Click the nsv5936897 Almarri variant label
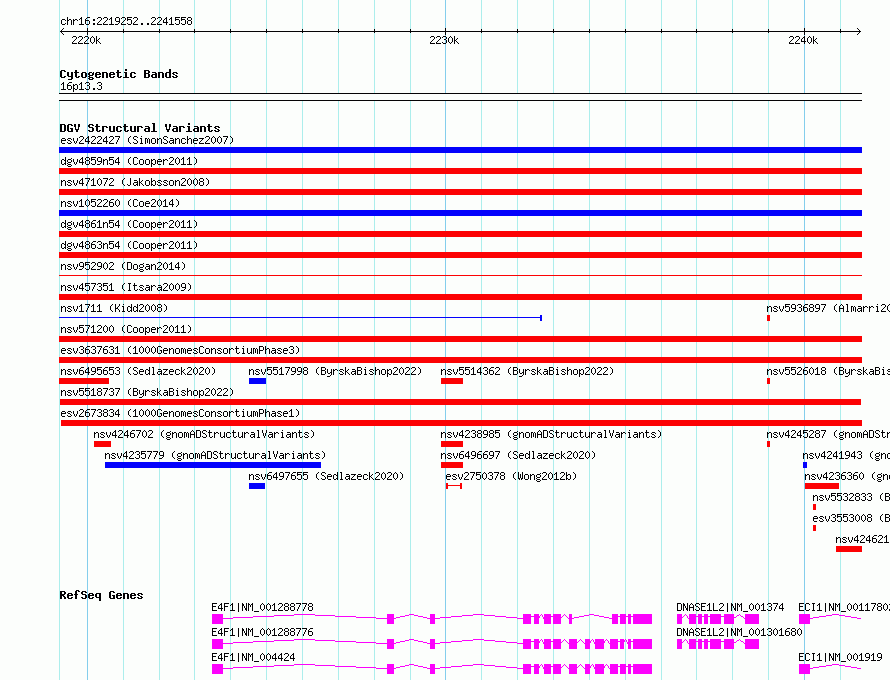The height and width of the screenshot is (680, 890). pos(828,308)
